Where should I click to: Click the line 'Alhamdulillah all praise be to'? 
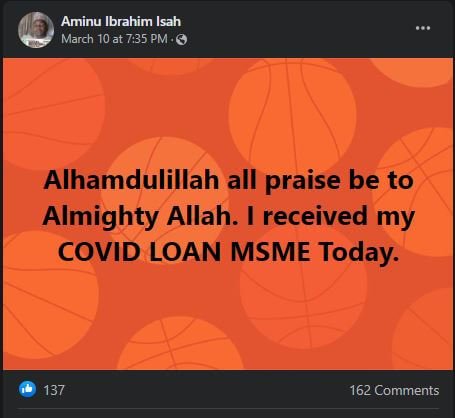229,180
